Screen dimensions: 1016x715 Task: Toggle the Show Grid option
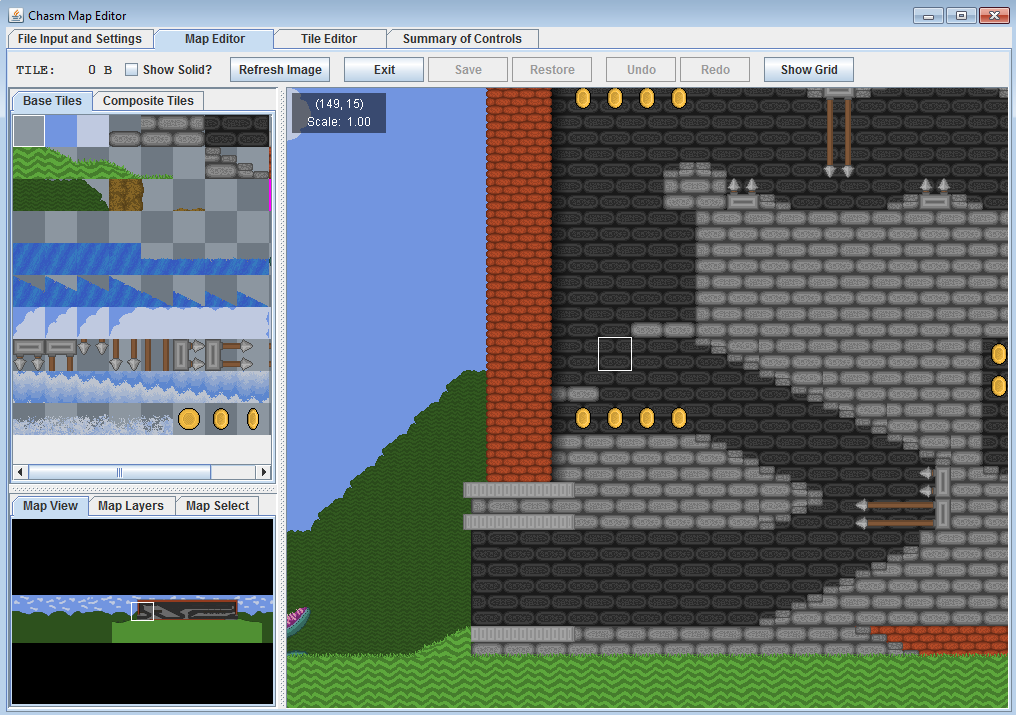(x=808, y=69)
